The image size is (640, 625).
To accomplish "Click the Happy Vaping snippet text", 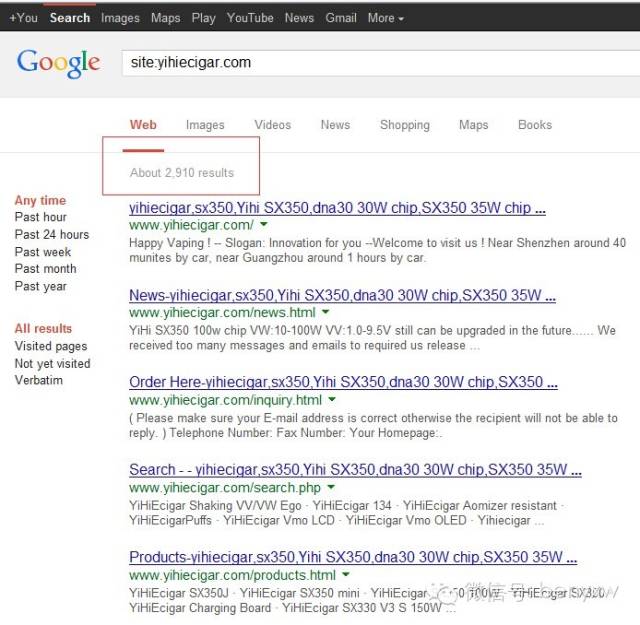I will pos(377,250).
